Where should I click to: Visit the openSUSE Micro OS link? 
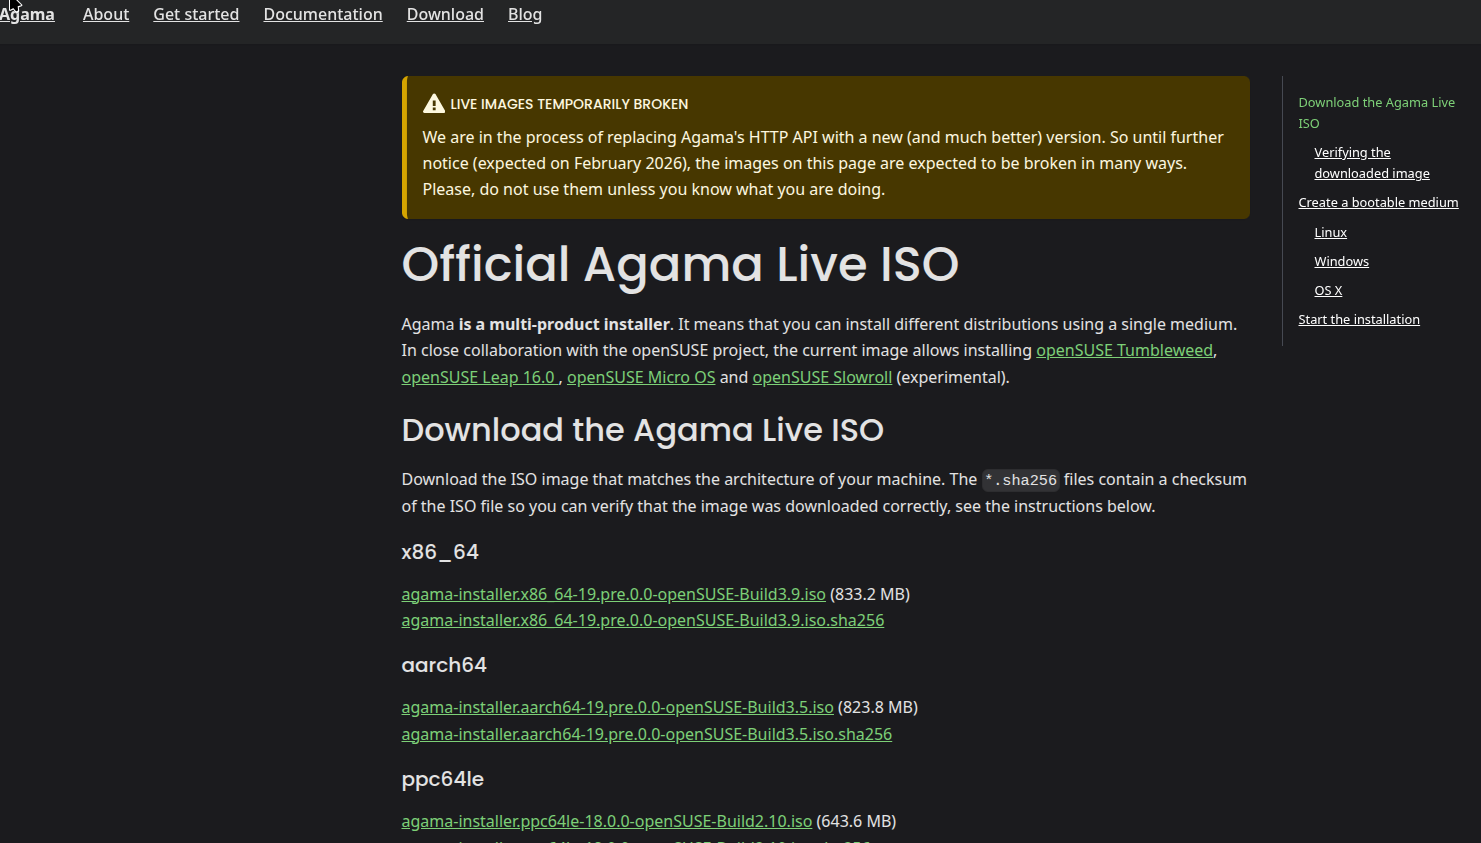[641, 377]
